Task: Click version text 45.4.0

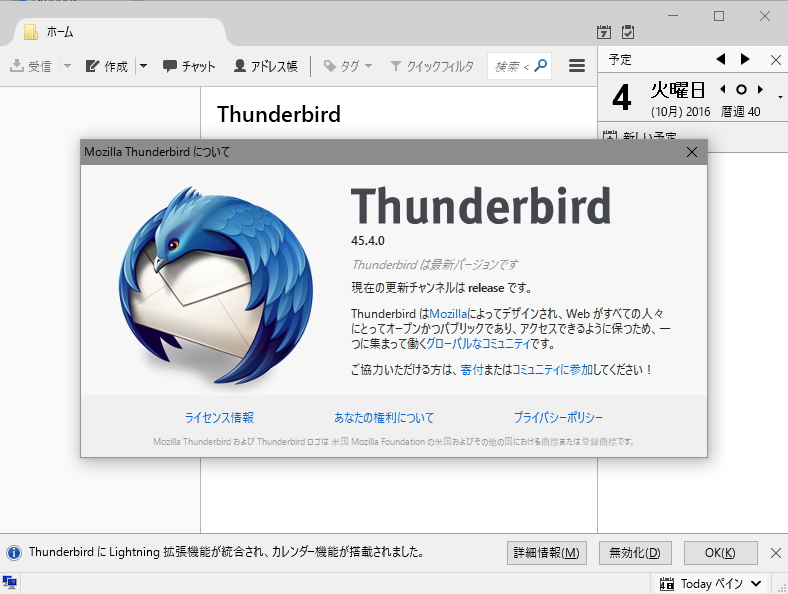Action: [367, 241]
